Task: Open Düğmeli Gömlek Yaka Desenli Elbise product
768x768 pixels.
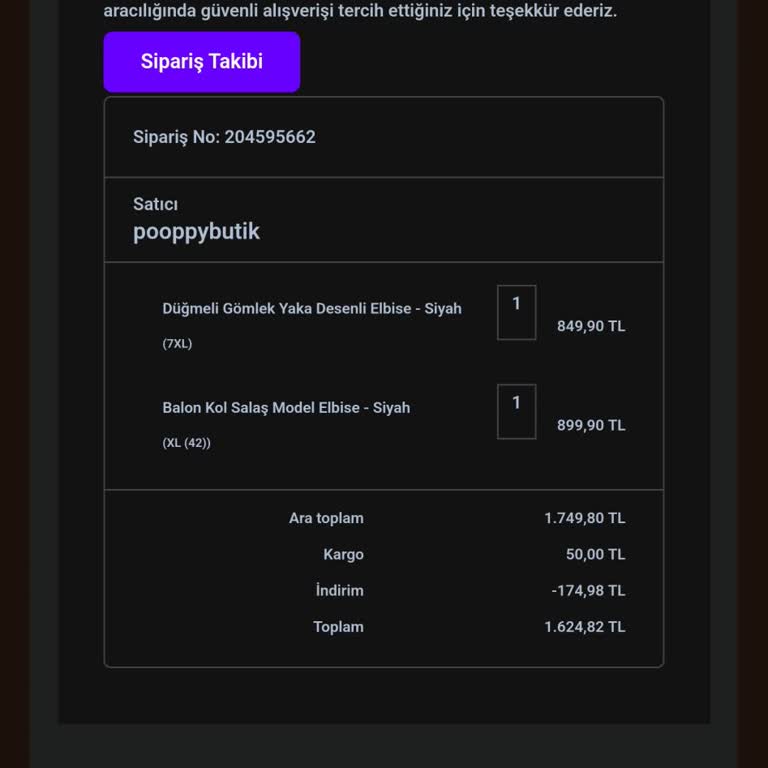Action: click(311, 309)
